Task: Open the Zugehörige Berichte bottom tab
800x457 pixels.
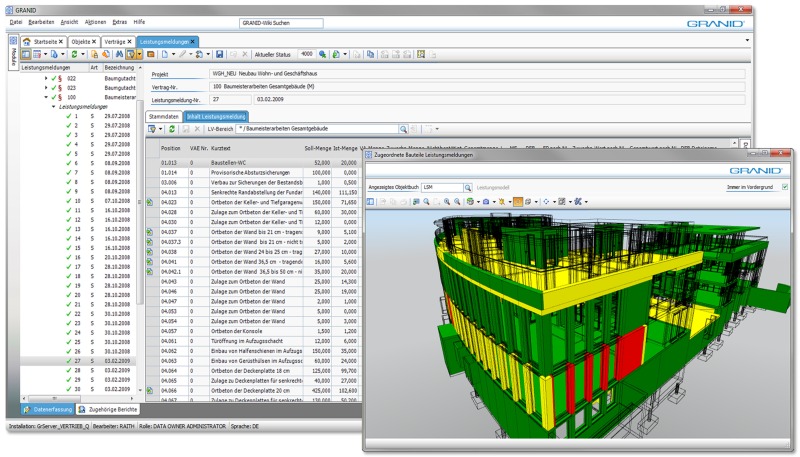Action: 108,409
